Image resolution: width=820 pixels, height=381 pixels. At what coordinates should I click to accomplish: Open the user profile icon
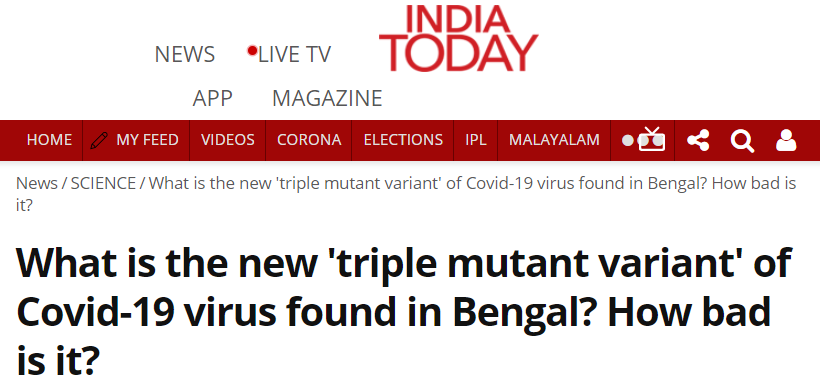[786, 140]
